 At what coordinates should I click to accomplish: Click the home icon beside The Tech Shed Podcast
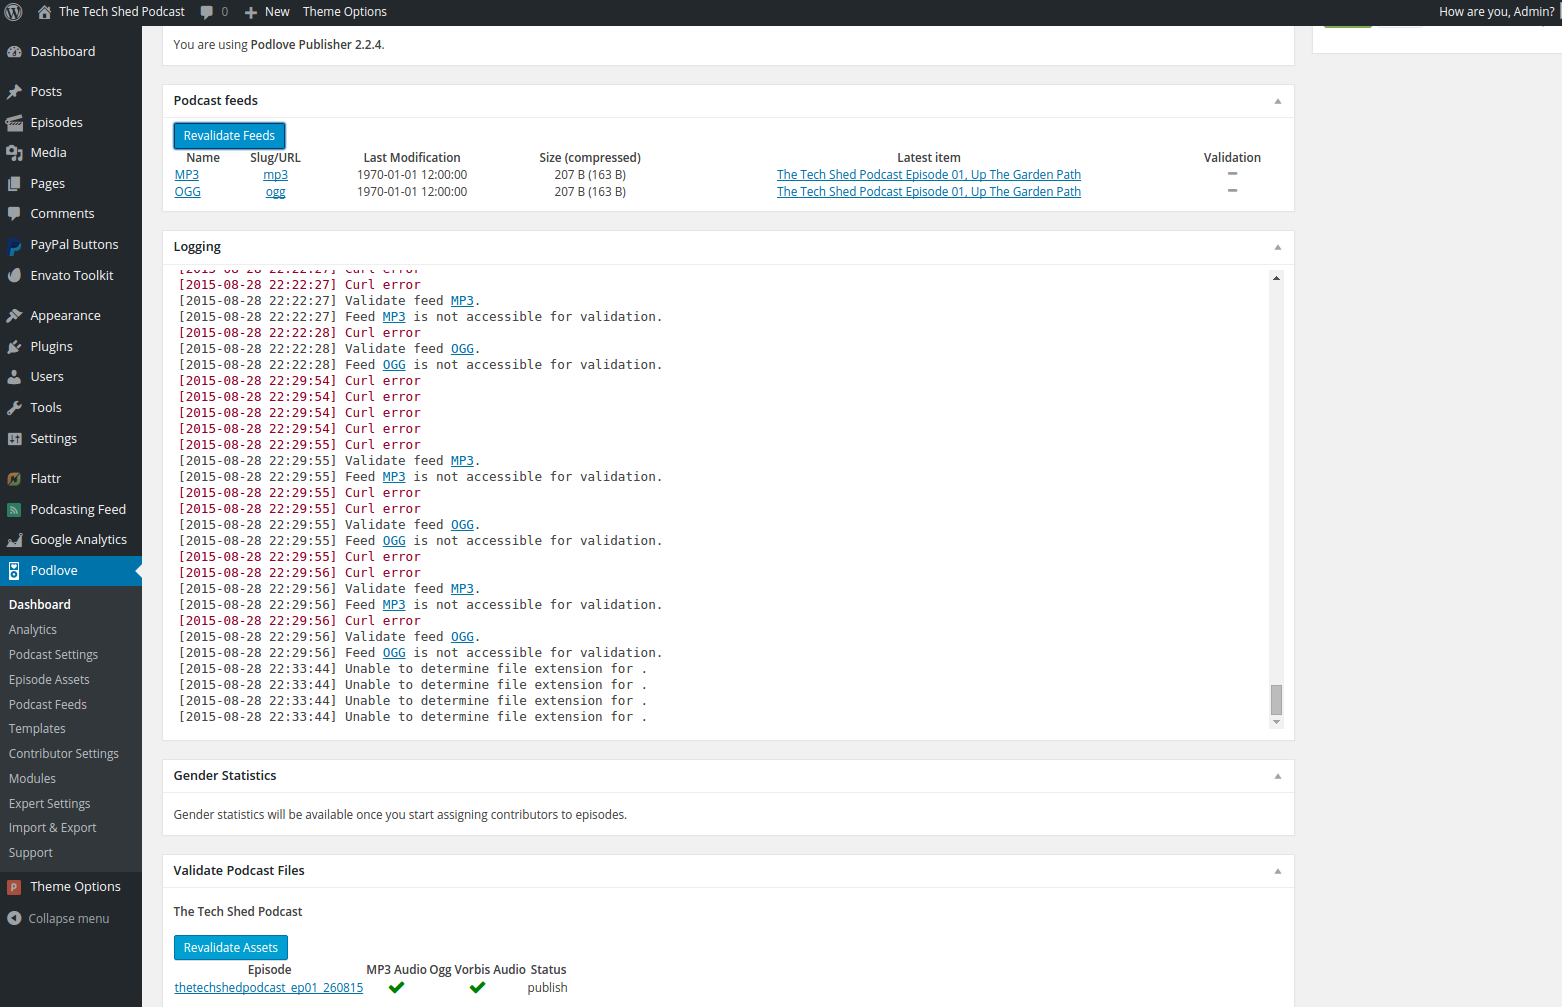click(x=44, y=12)
